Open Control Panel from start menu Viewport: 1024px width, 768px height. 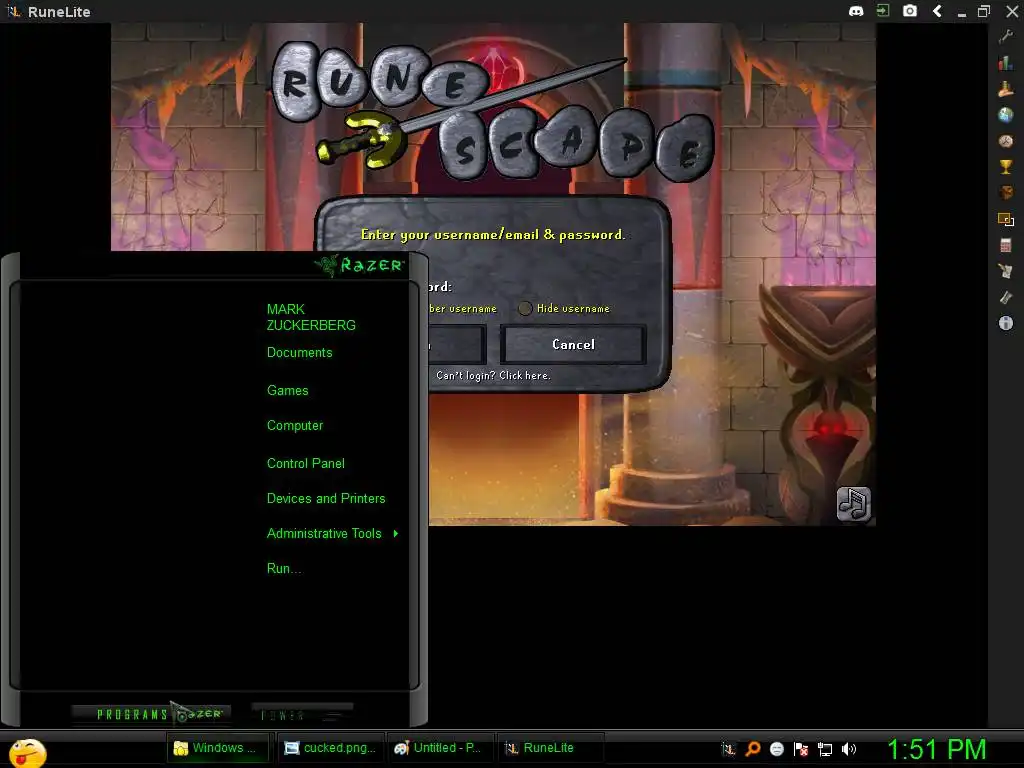coord(306,464)
